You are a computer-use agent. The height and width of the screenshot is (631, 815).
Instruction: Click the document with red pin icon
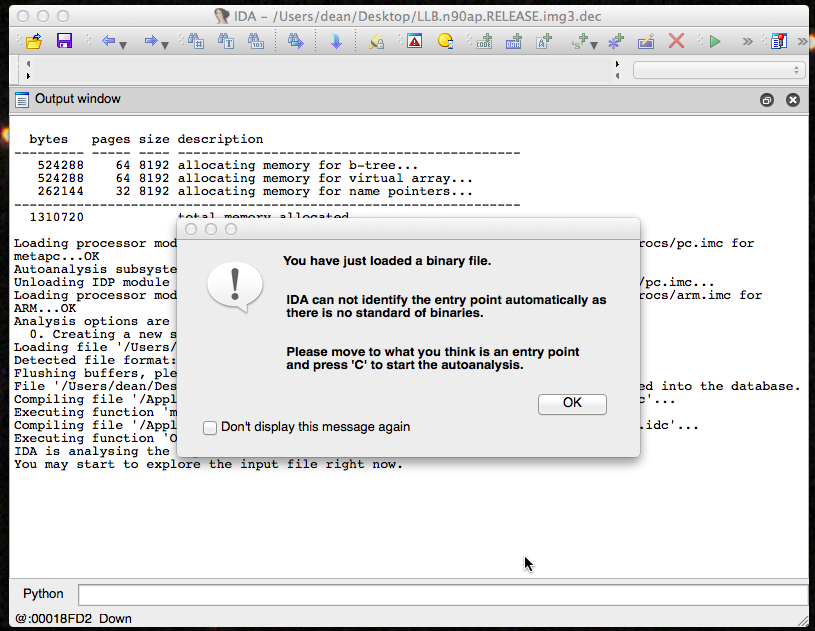(x=779, y=41)
